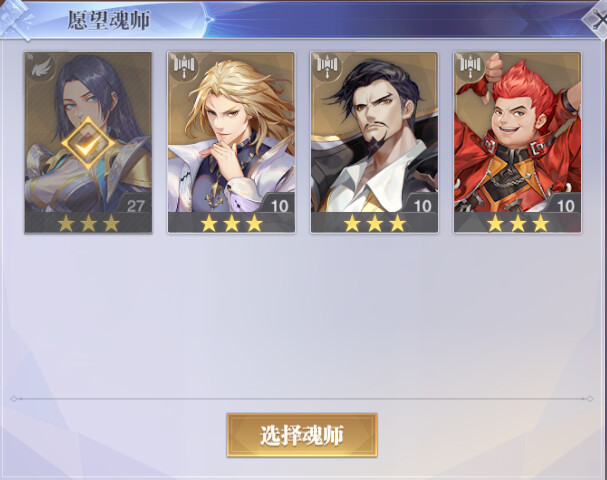Screen dimensions: 607x480
Task: Uncheck the golden checkmark on dark-haired heroine
Action: click(88, 144)
